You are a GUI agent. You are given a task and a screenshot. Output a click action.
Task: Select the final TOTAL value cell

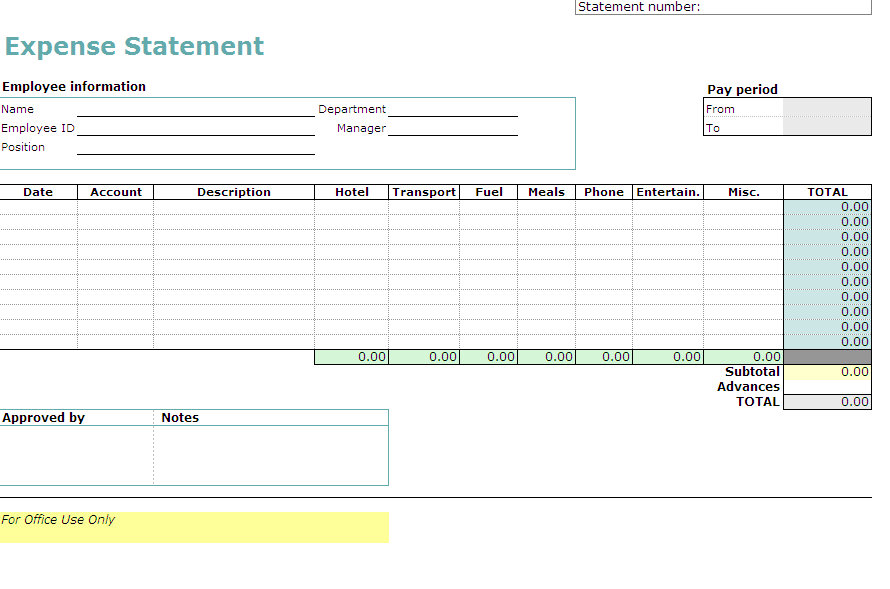click(828, 402)
